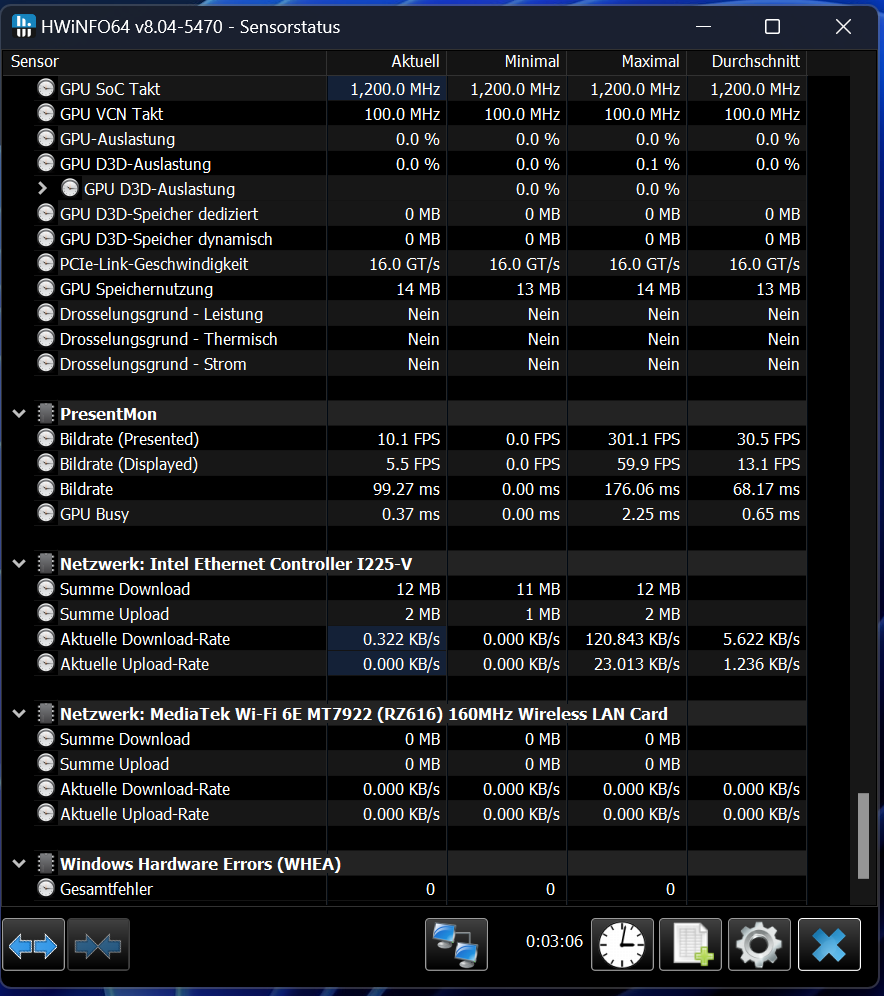The image size is (884, 996).
Task: Click the collapse-view inward arrows button
Action: click(x=98, y=944)
